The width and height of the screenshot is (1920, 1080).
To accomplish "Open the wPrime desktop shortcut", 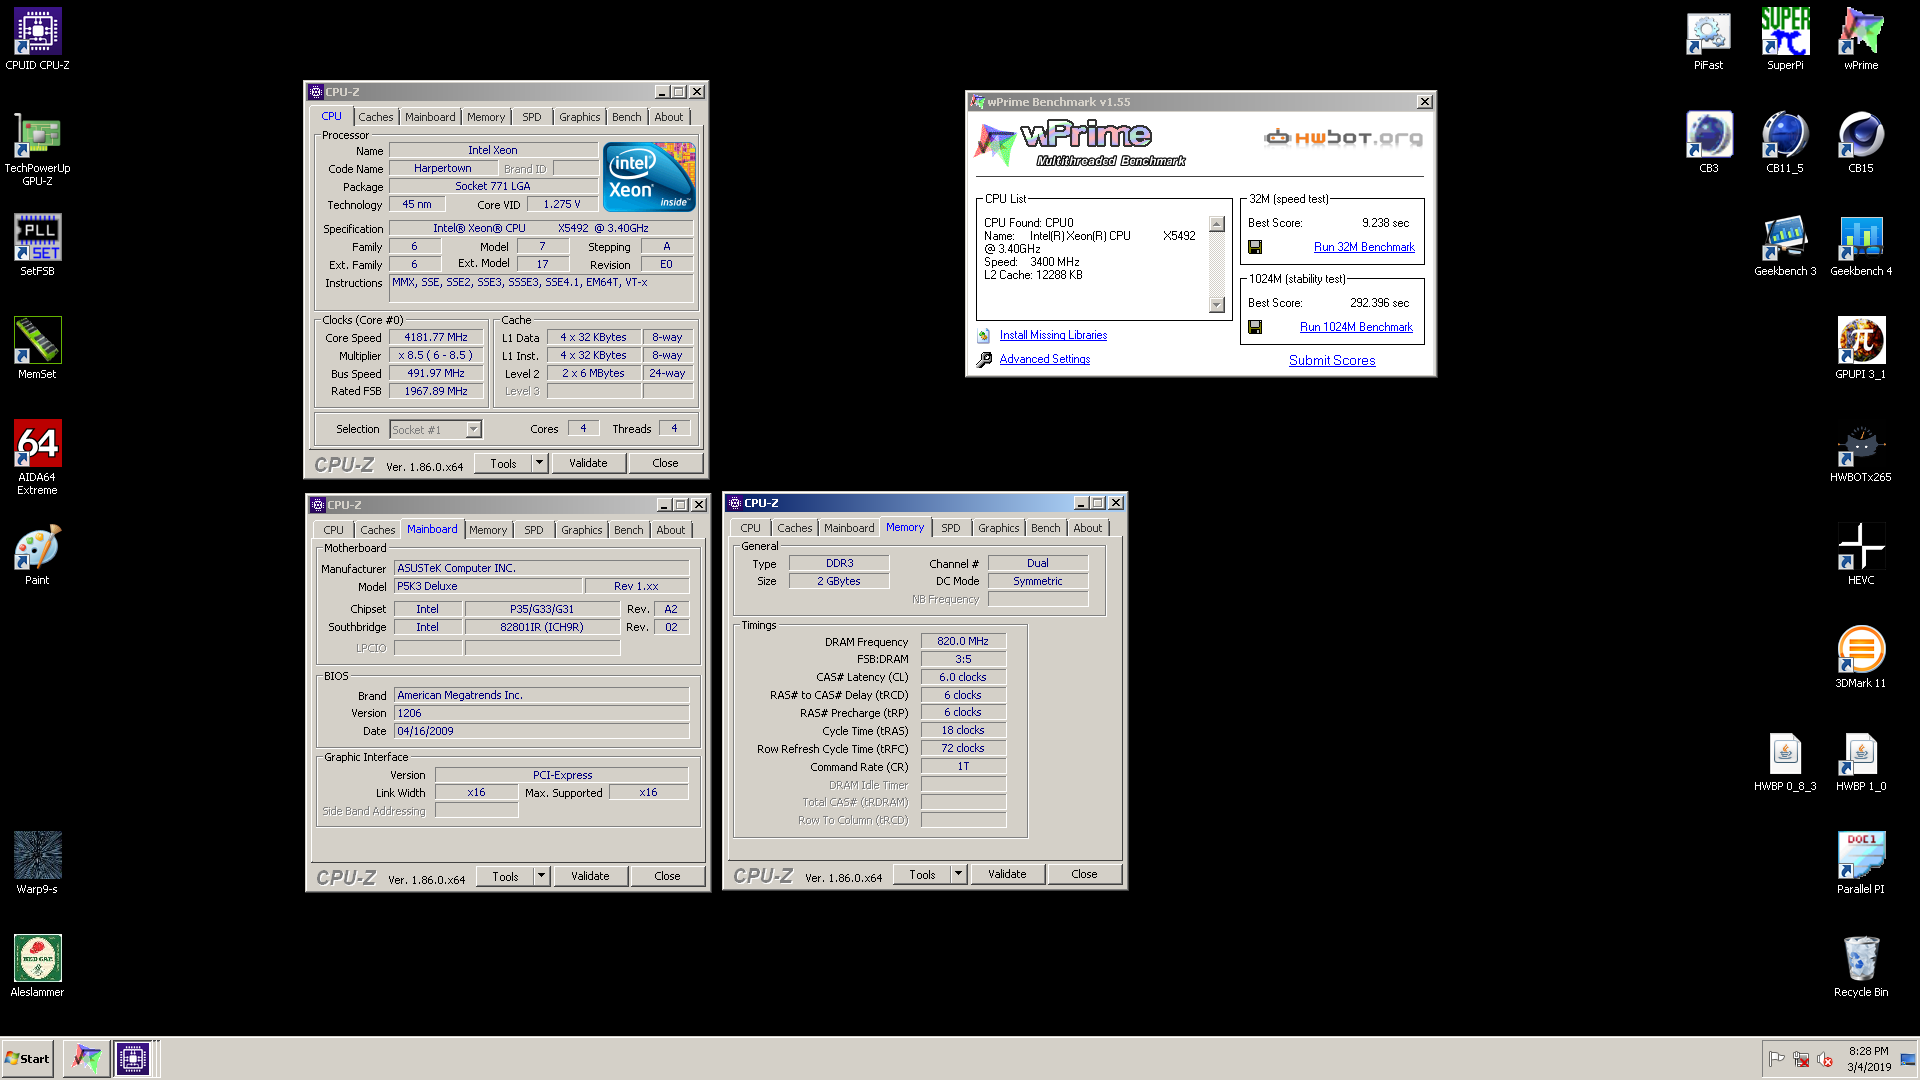I will point(1861,40).
